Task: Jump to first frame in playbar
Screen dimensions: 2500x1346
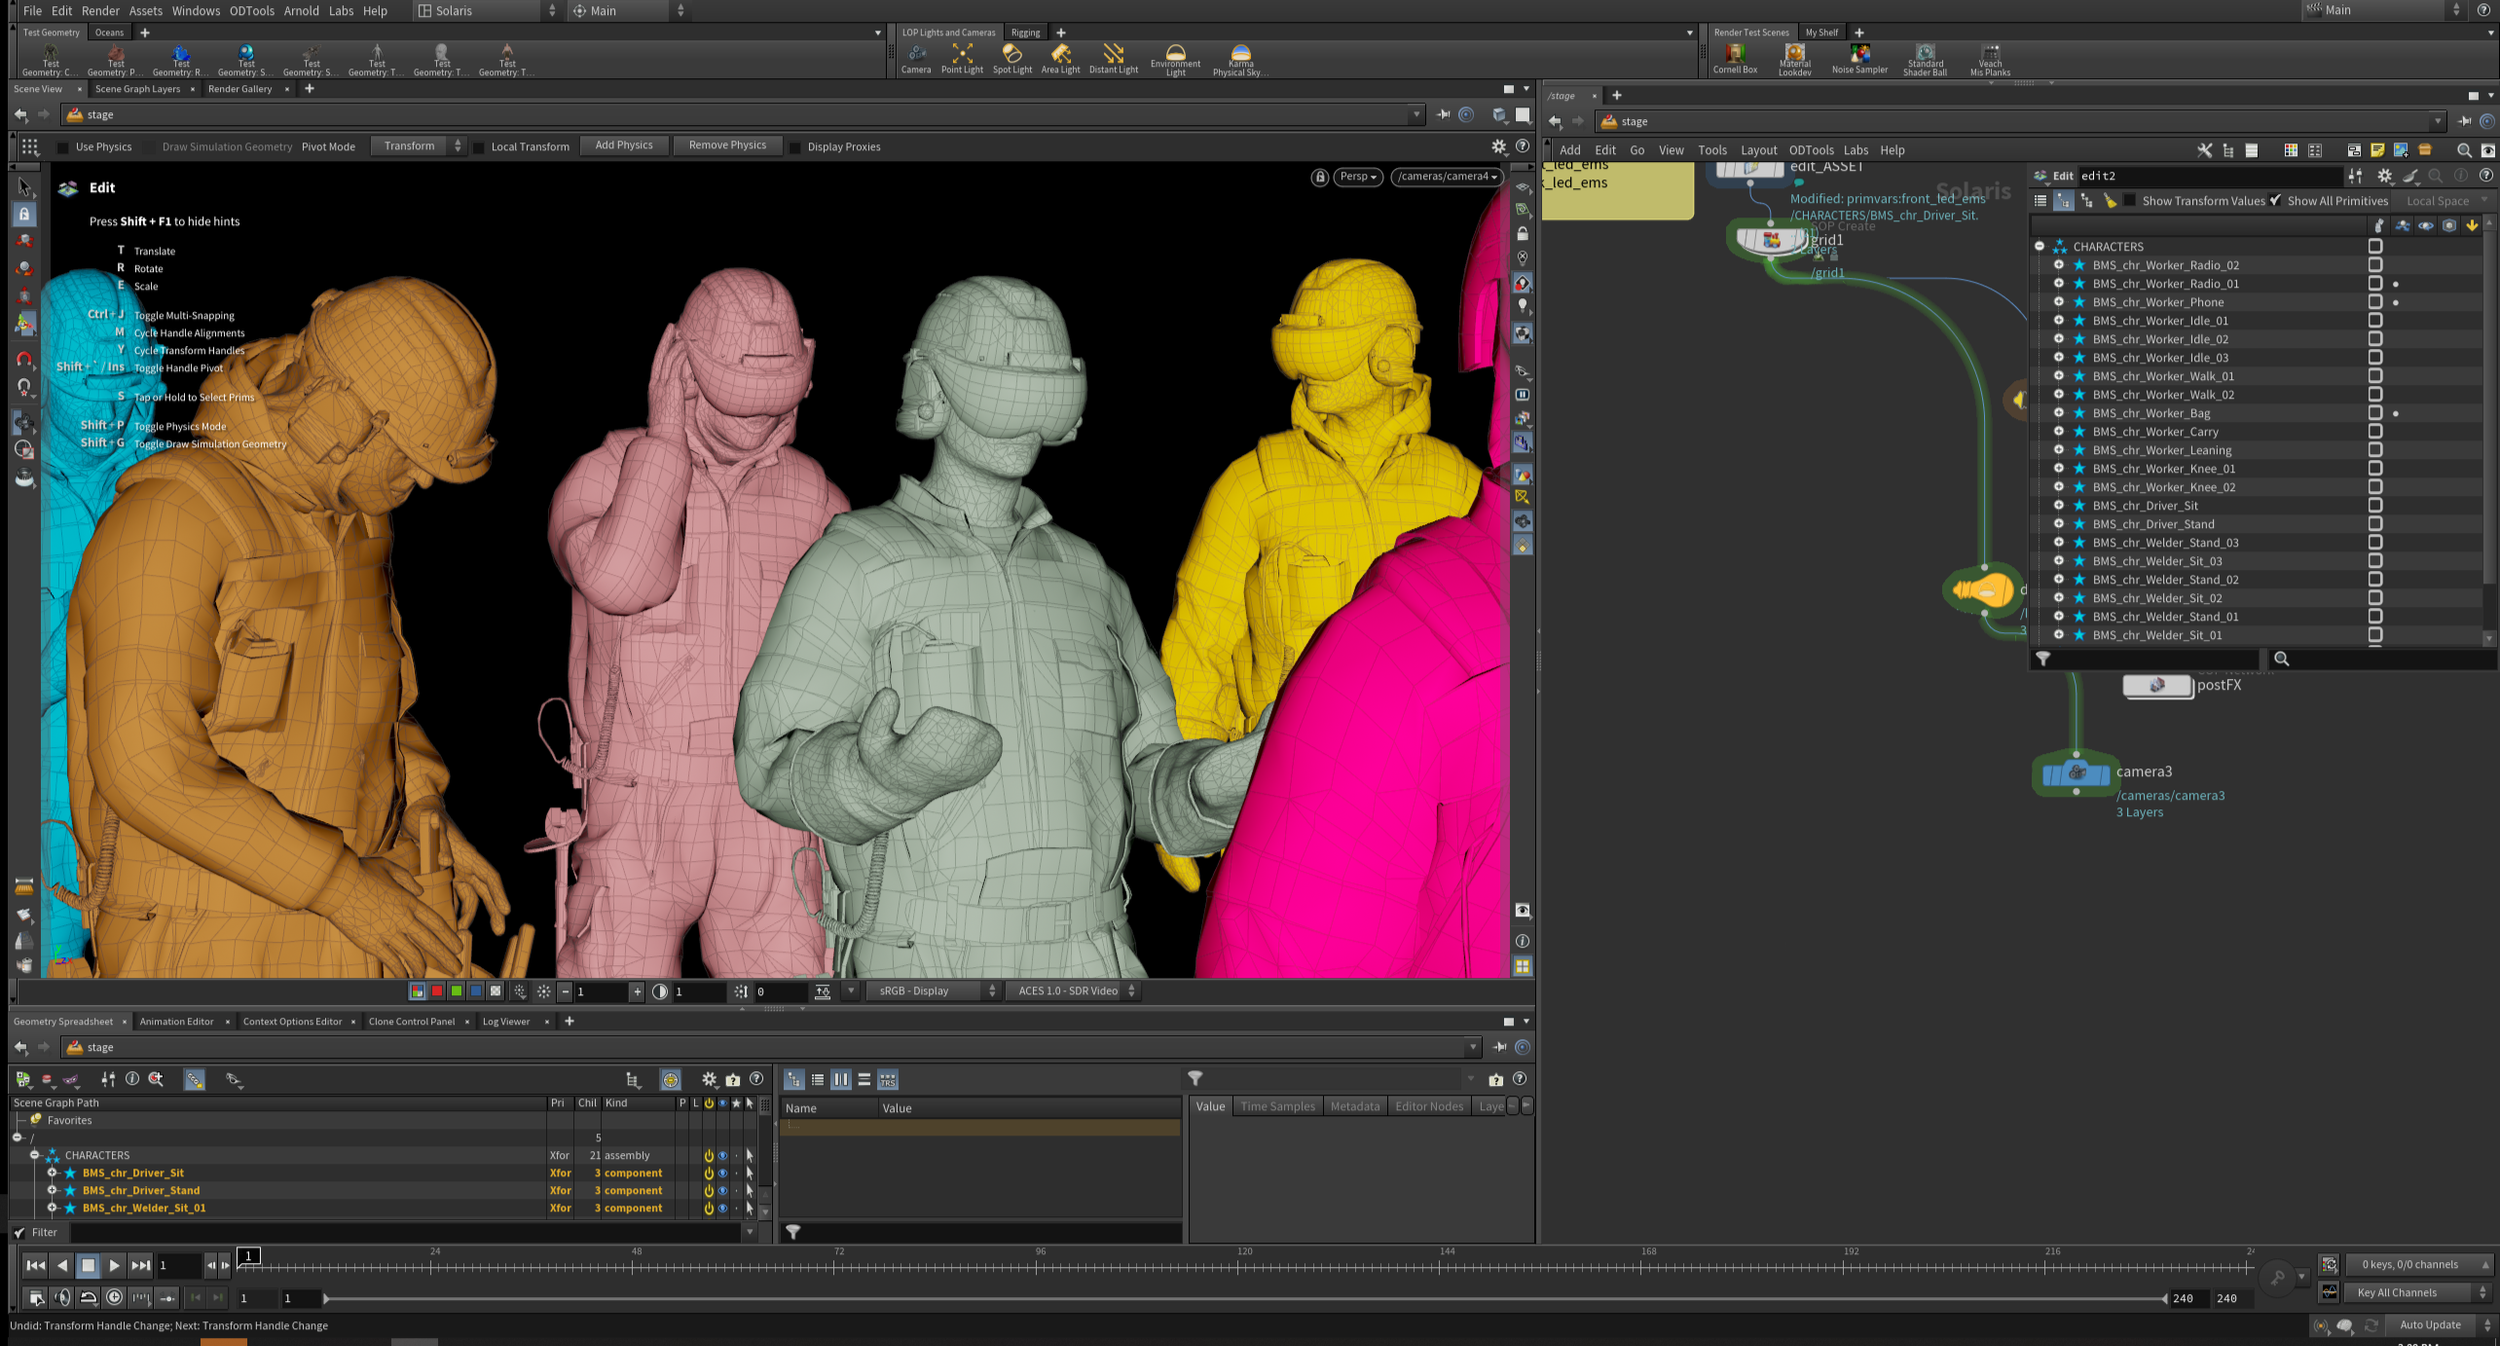Action: 35,1265
